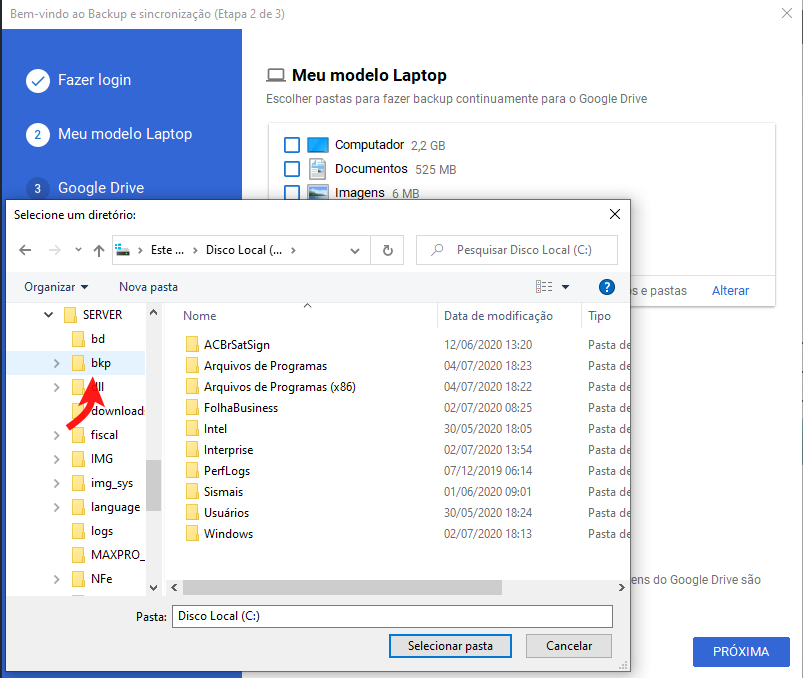This screenshot has width=803, height=678.
Task: Open the Organizar dropdown menu
Action: point(56,287)
